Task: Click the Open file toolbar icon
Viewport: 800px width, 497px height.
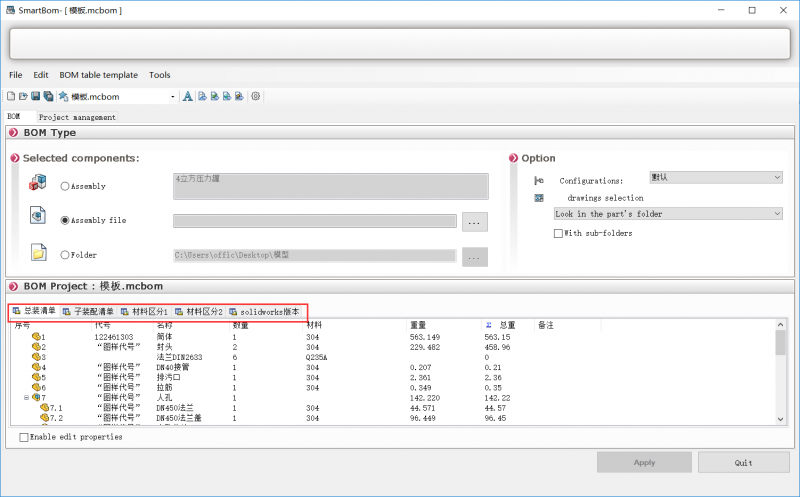Action: coord(23,96)
